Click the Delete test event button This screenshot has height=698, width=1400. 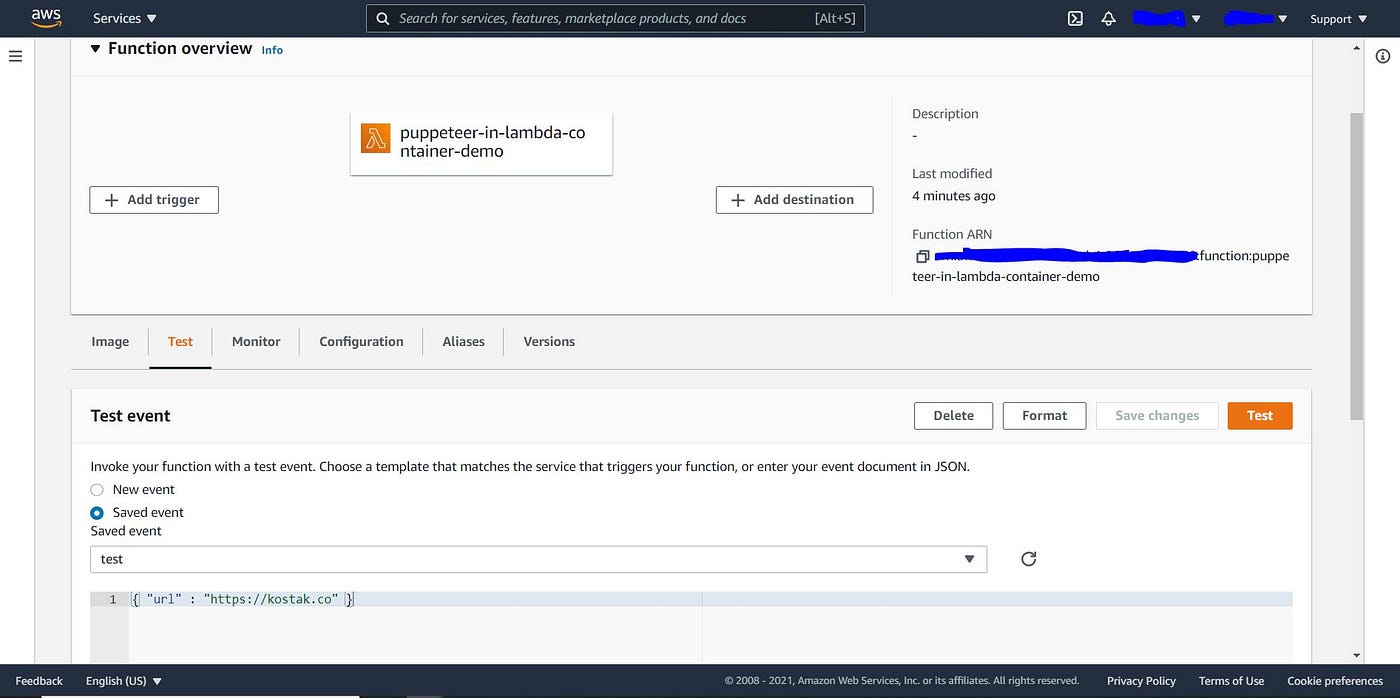pos(953,416)
